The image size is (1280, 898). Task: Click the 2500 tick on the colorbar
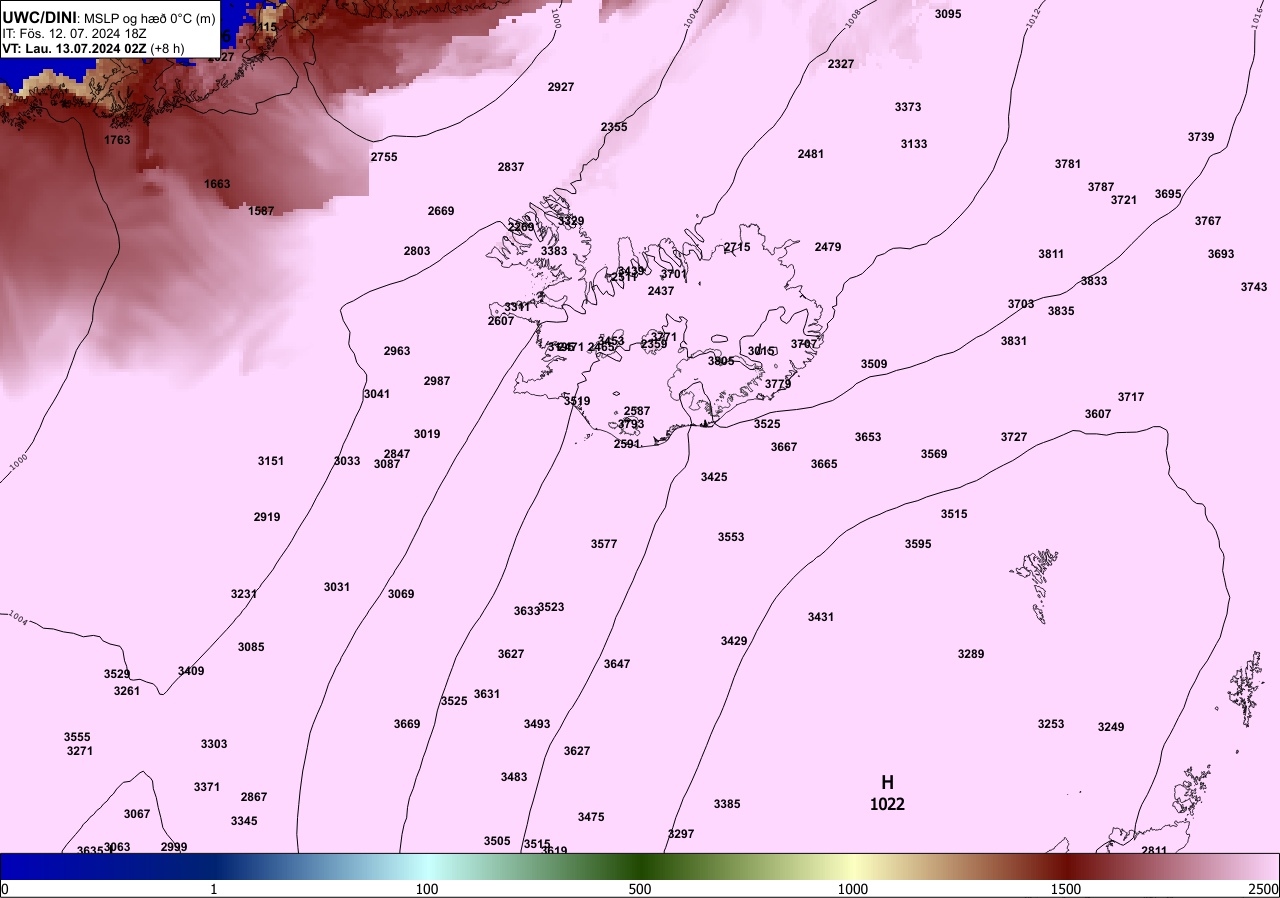pyautogui.click(x=1264, y=889)
